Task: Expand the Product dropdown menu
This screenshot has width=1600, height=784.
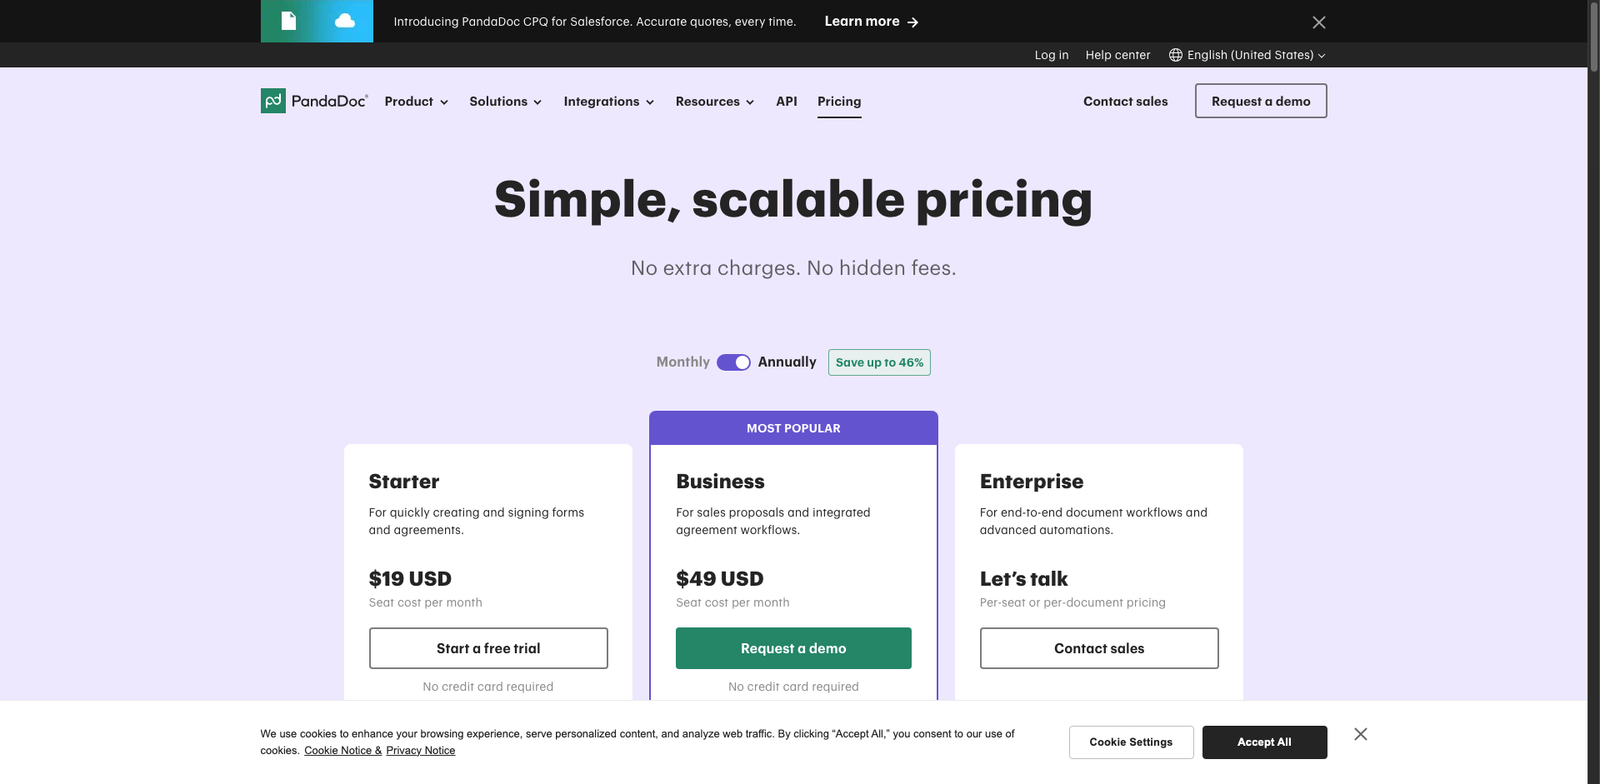Action: point(416,101)
